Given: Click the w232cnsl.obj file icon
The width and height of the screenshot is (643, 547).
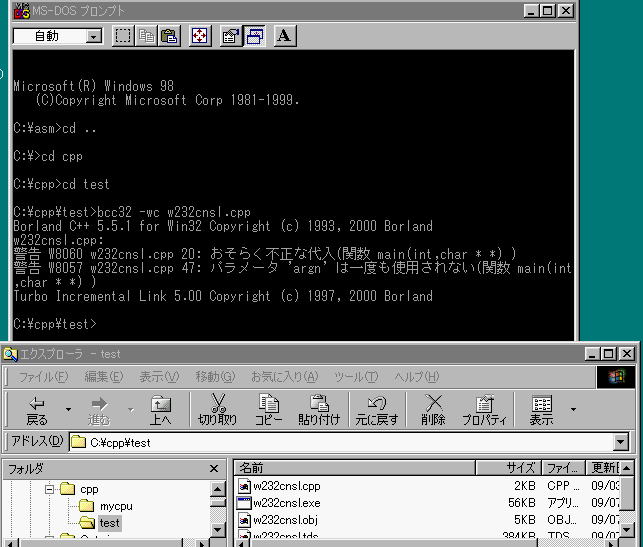Looking at the screenshot, I should (x=244, y=520).
